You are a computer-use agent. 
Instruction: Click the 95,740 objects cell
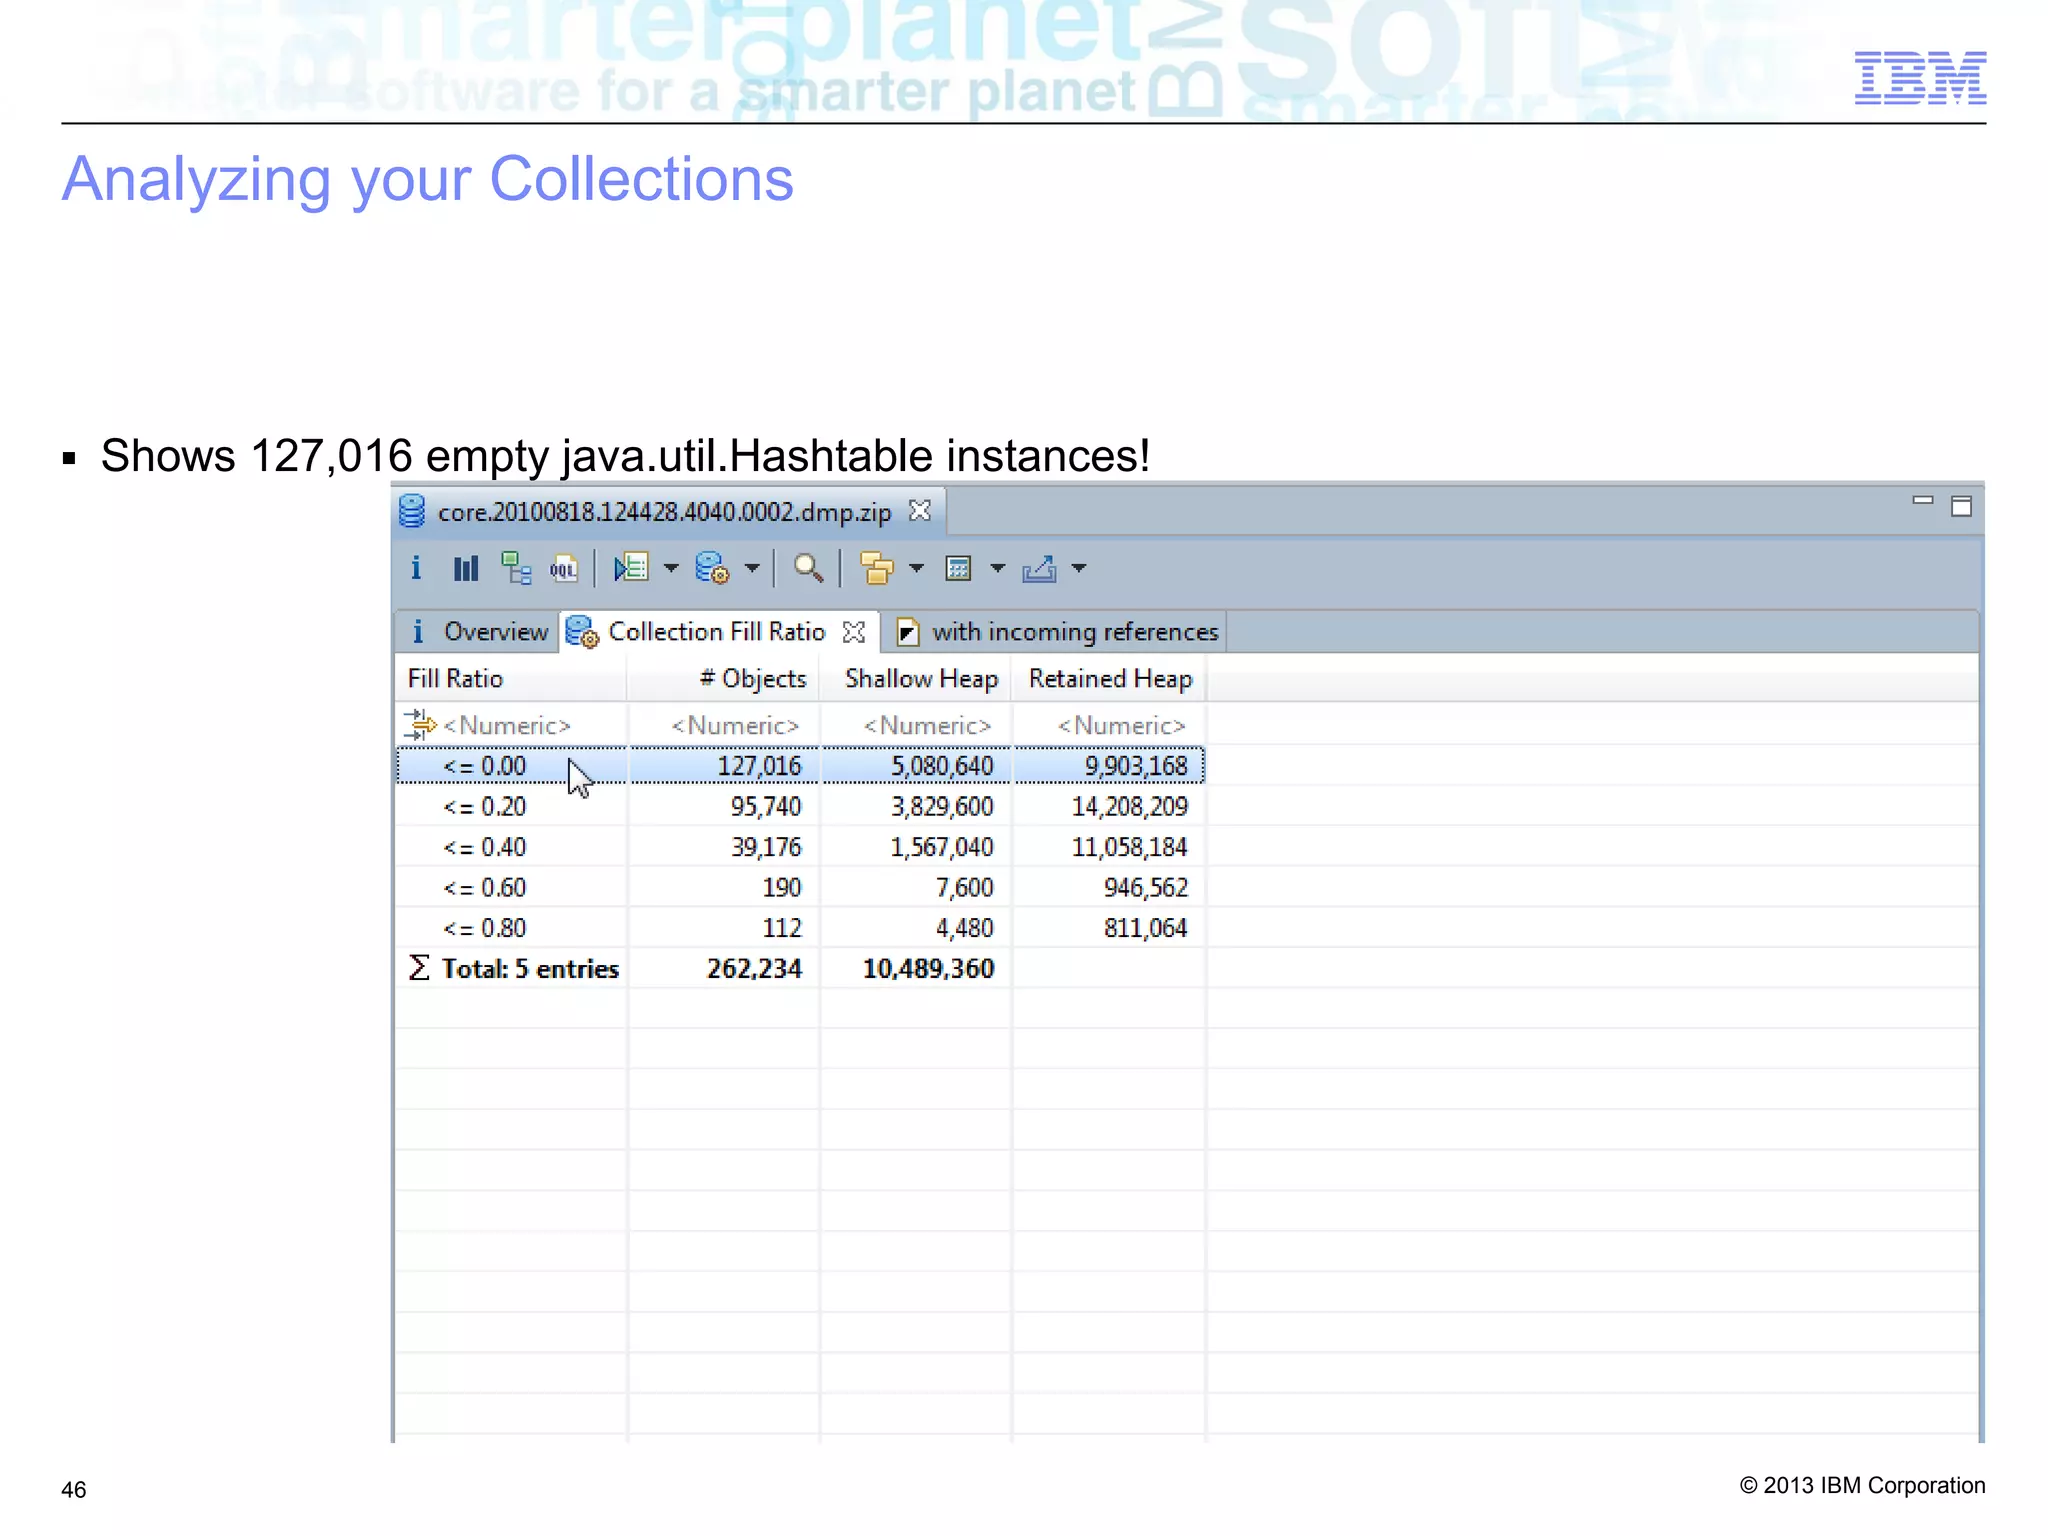click(x=765, y=807)
